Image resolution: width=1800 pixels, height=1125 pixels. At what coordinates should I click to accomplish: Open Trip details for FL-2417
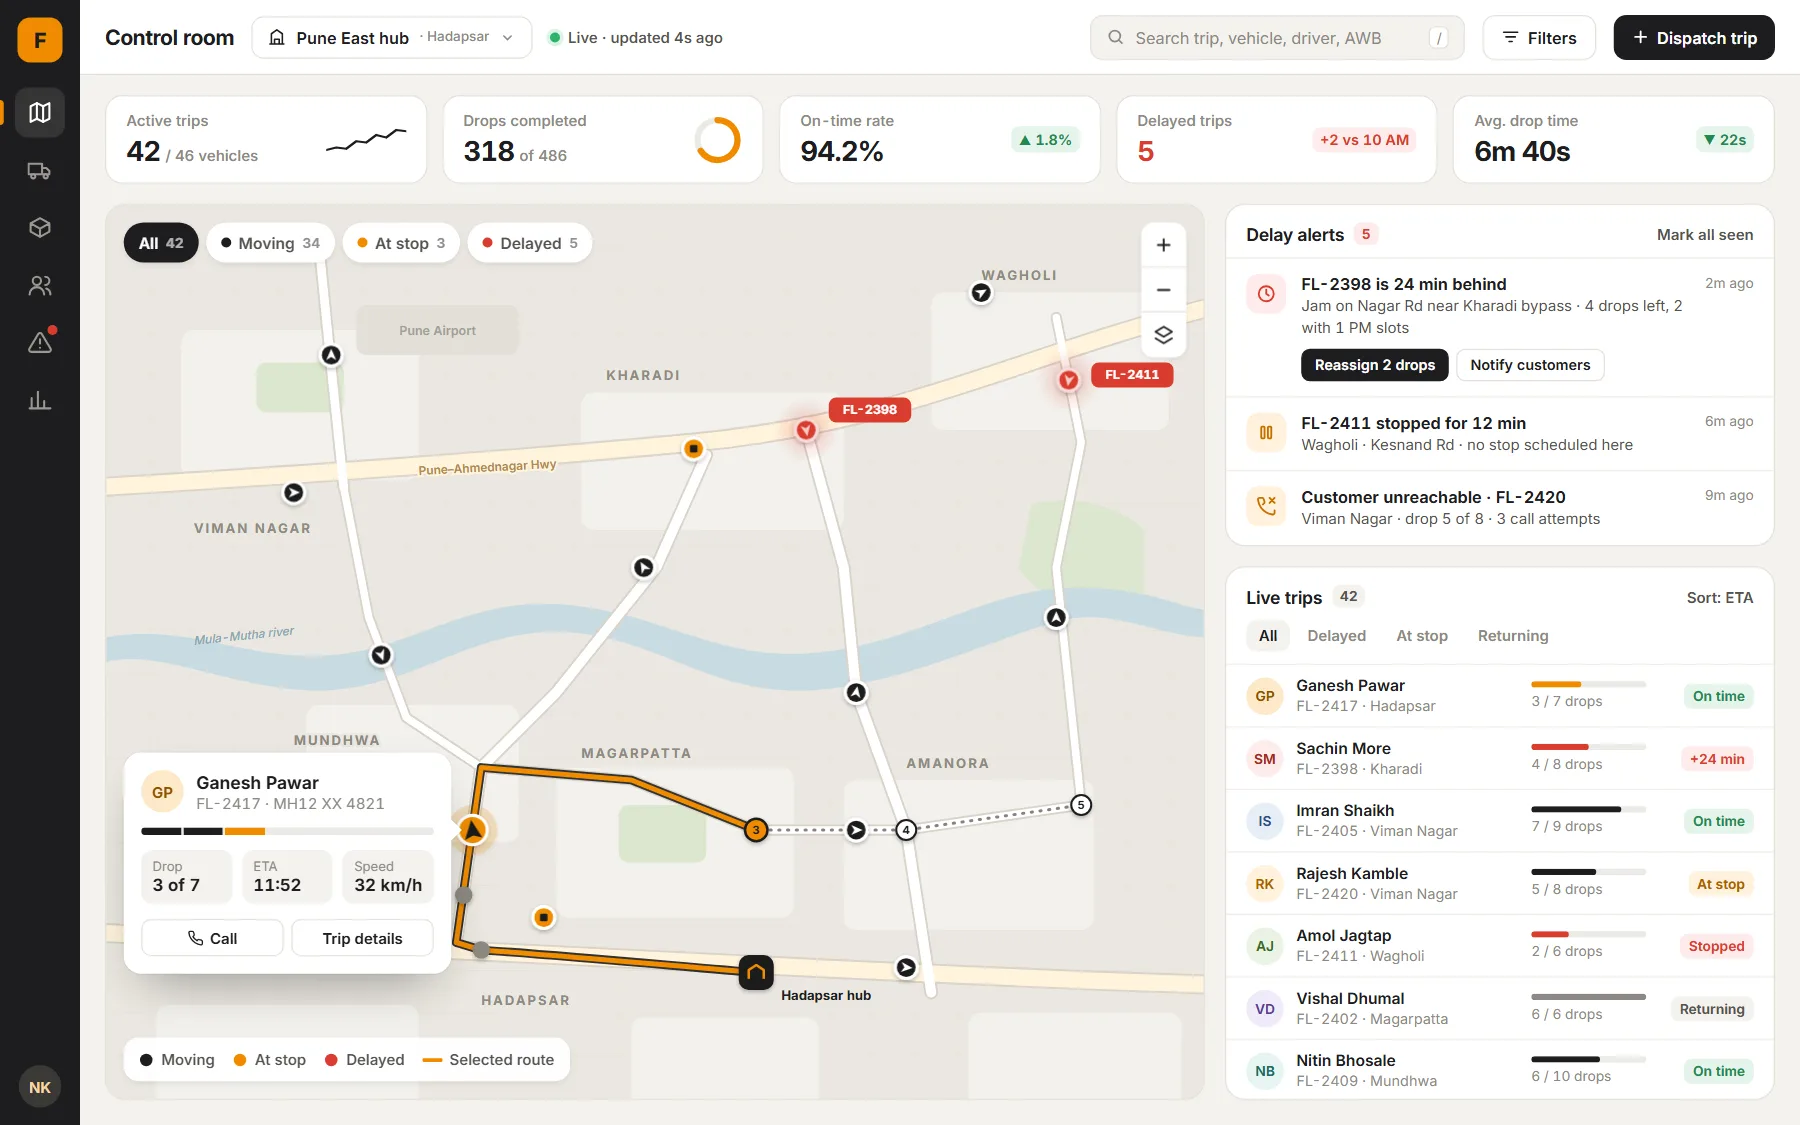tap(362, 938)
